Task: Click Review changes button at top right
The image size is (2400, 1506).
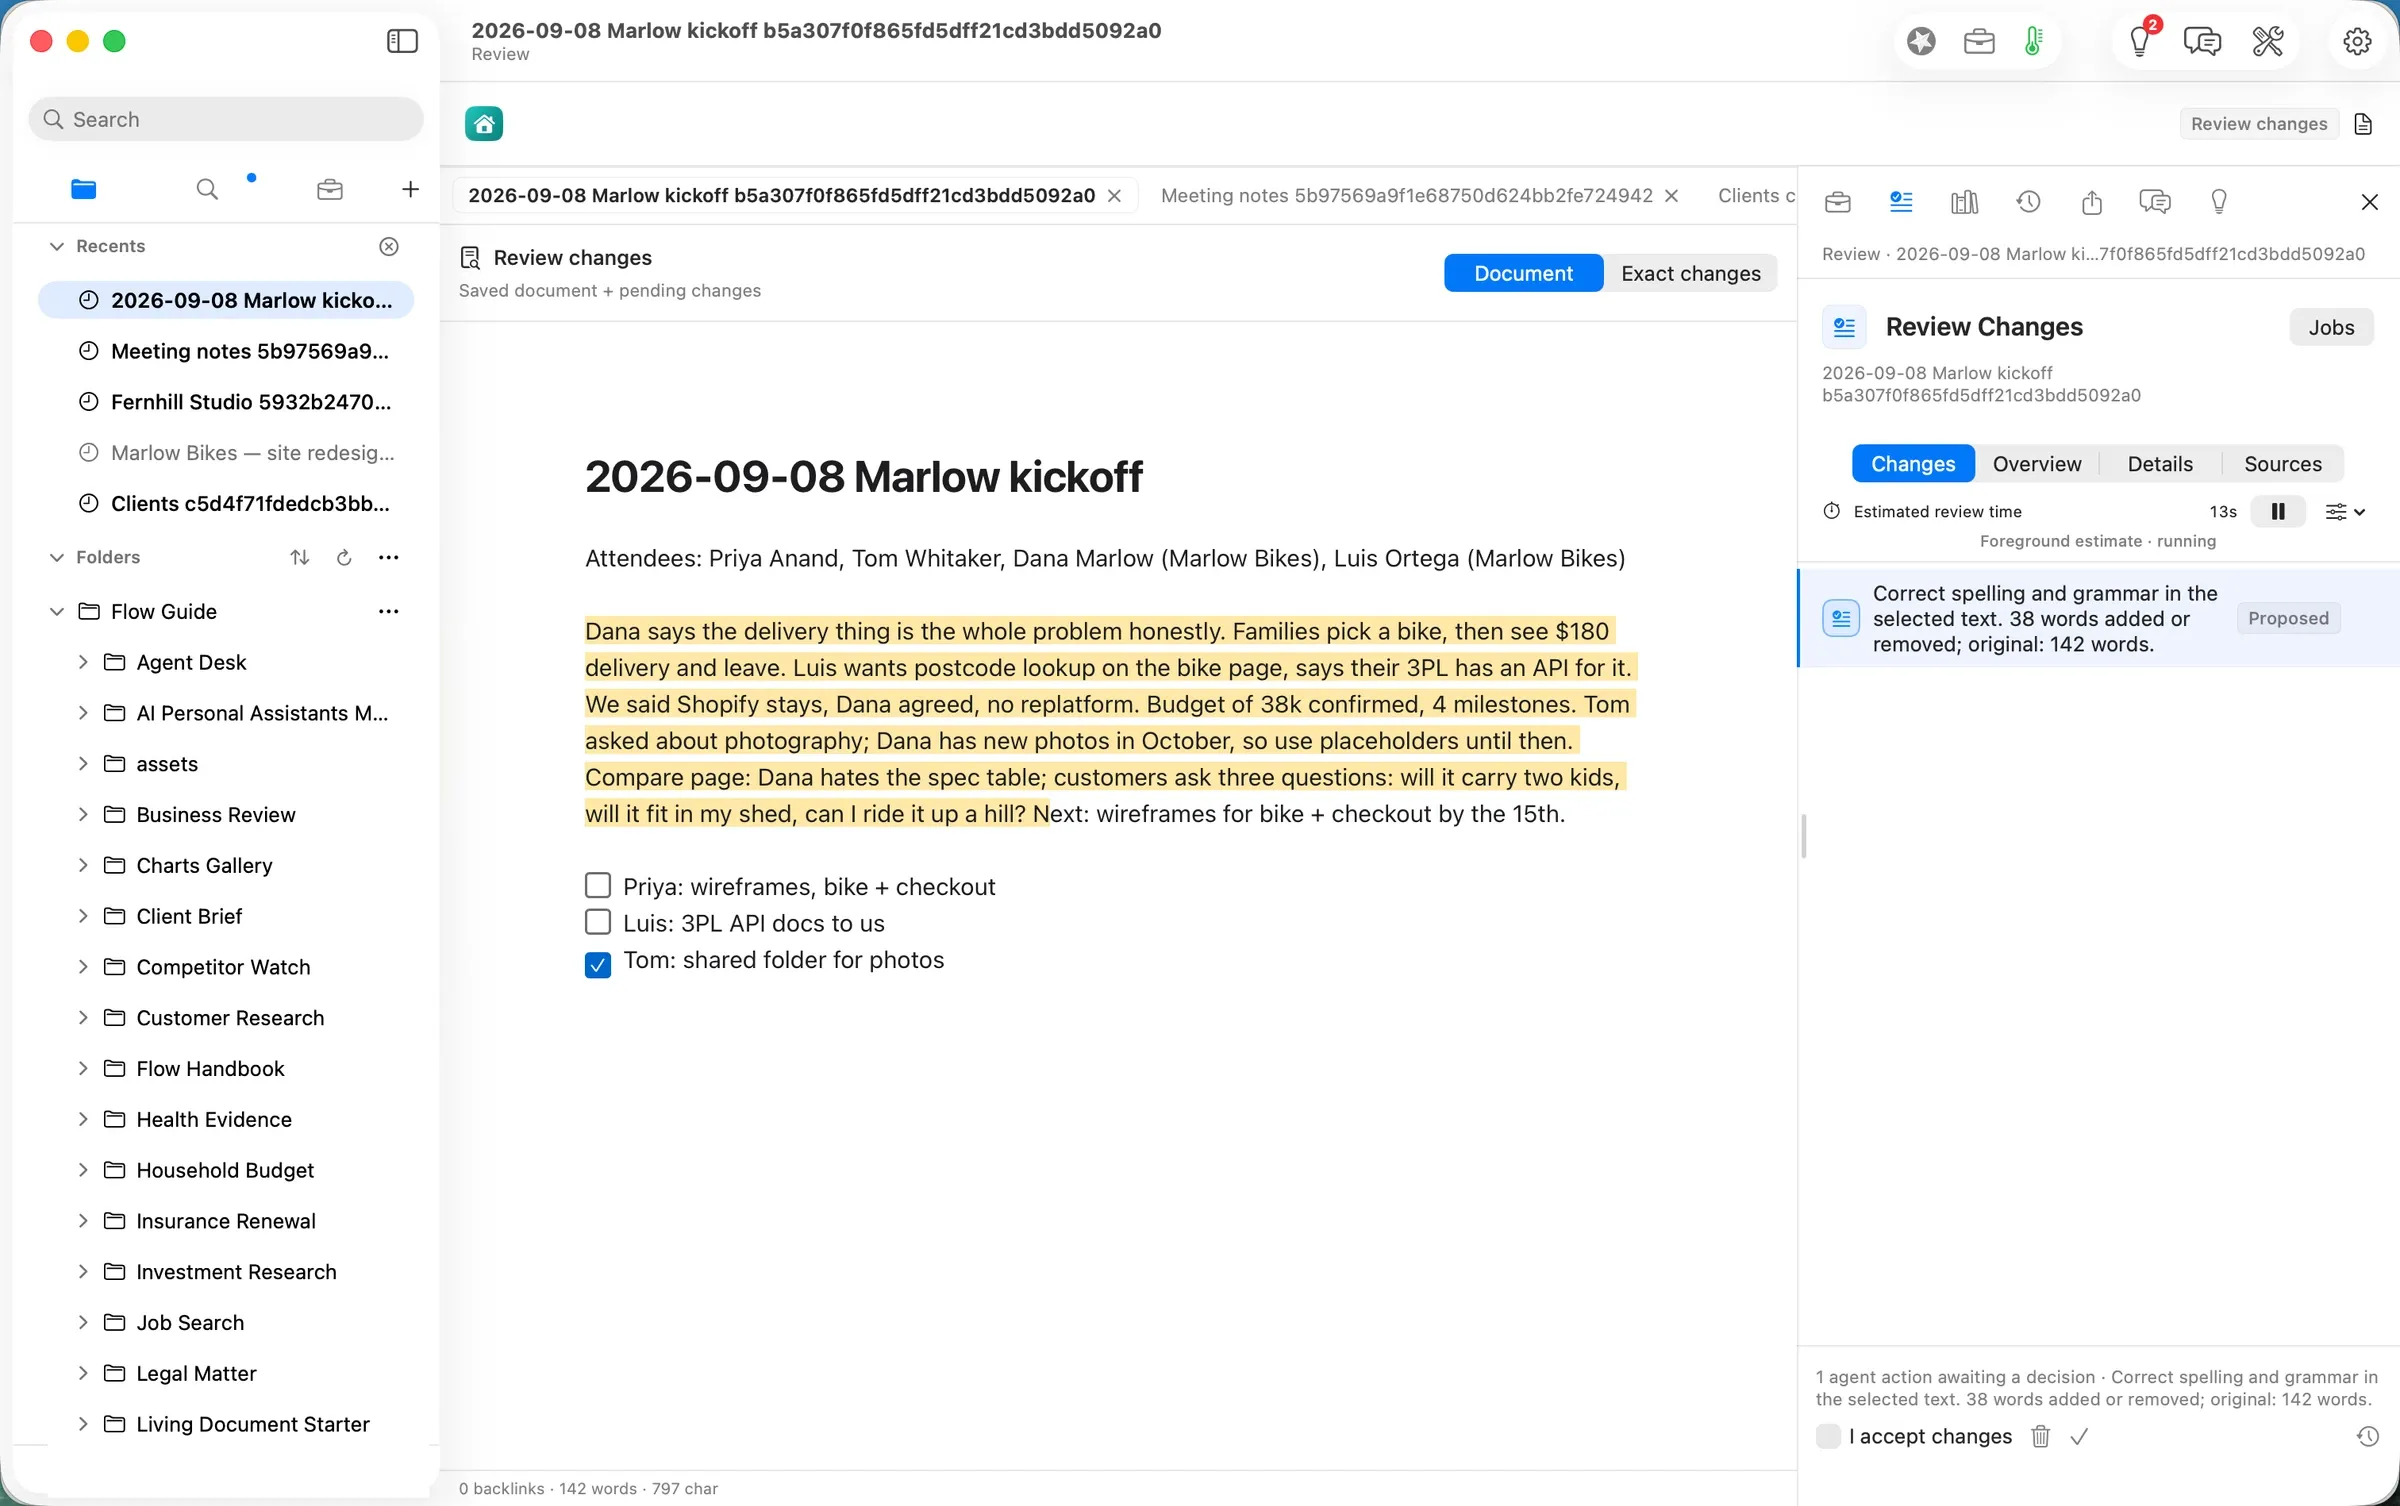Action: point(2258,124)
